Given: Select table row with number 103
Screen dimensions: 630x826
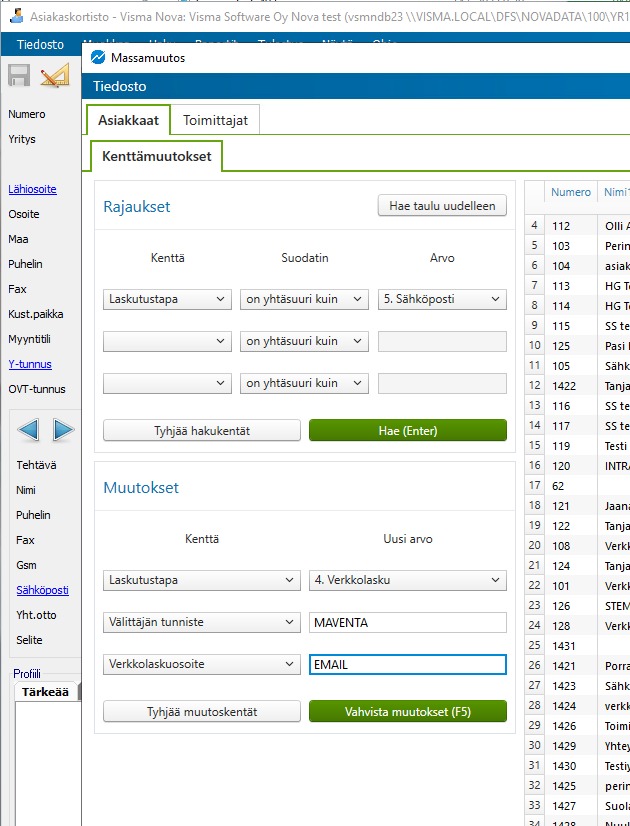Looking at the screenshot, I should click(x=577, y=246).
